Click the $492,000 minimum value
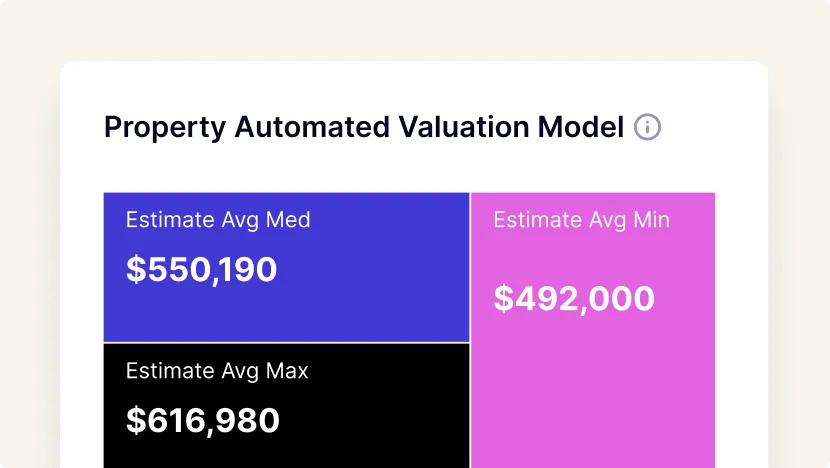This screenshot has width=830, height=468. tap(574, 298)
